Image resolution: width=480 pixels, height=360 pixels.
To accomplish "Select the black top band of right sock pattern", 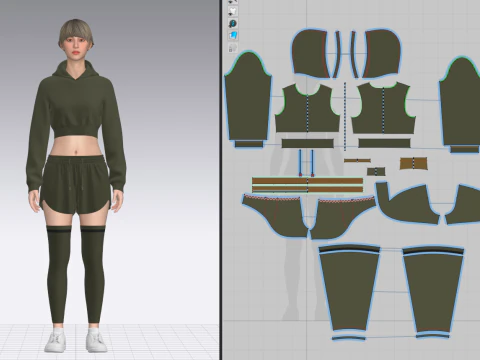I will [433, 250].
